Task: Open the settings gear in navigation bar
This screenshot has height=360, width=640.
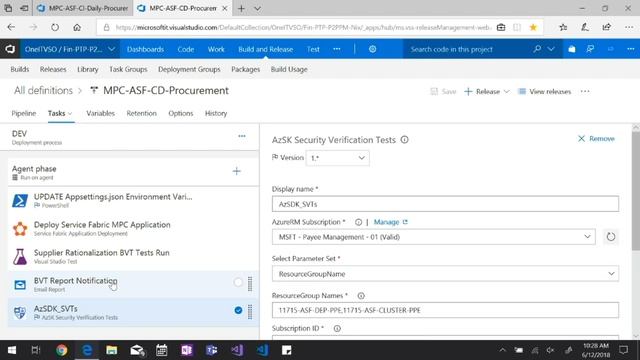Action: [x=372, y=49]
